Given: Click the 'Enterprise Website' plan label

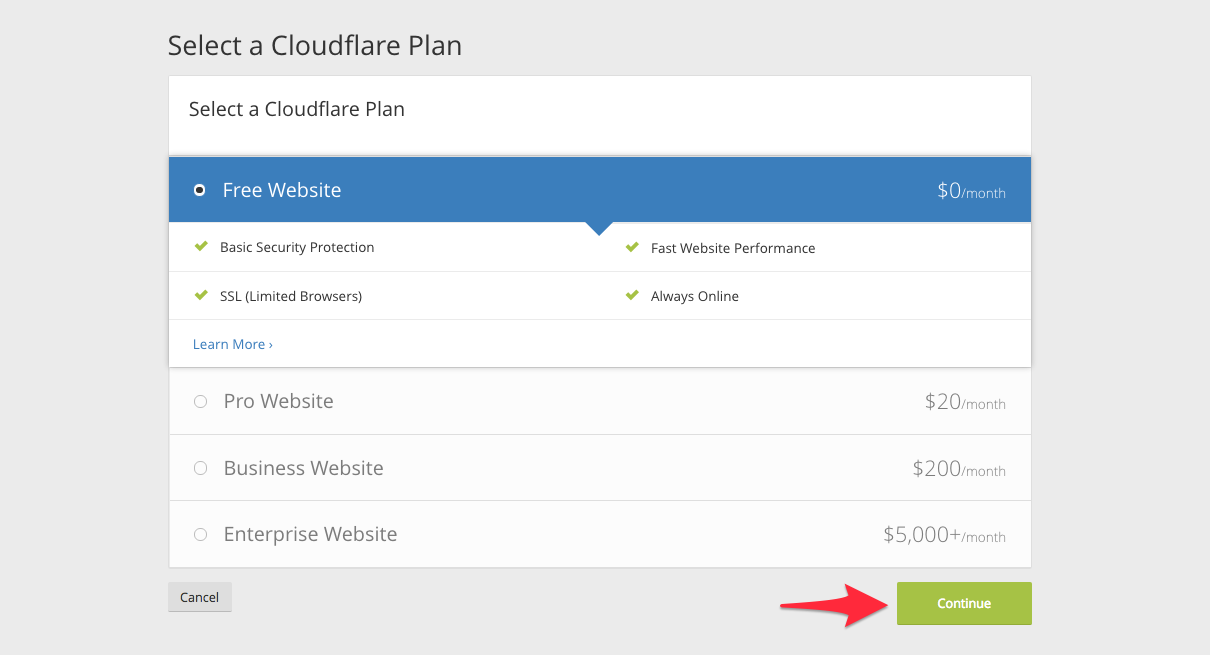Looking at the screenshot, I should [311, 534].
